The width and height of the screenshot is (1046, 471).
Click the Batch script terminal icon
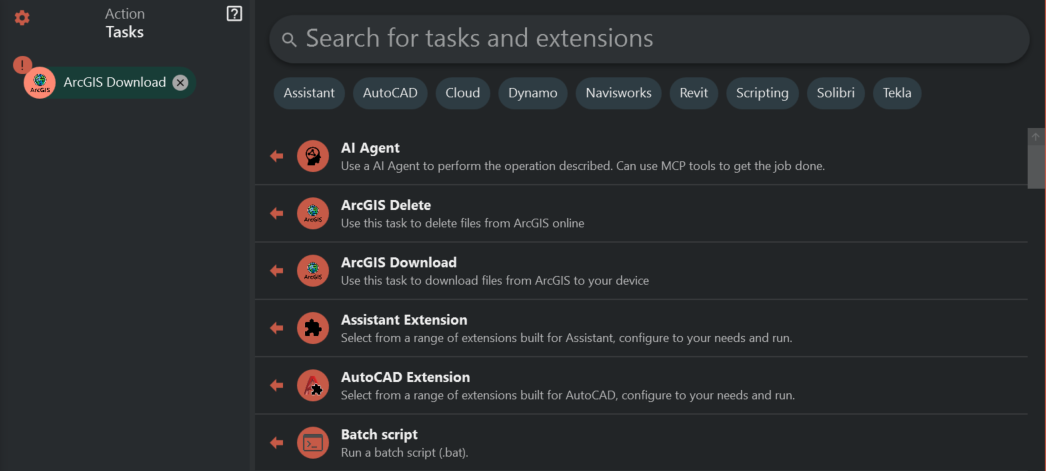click(x=313, y=443)
